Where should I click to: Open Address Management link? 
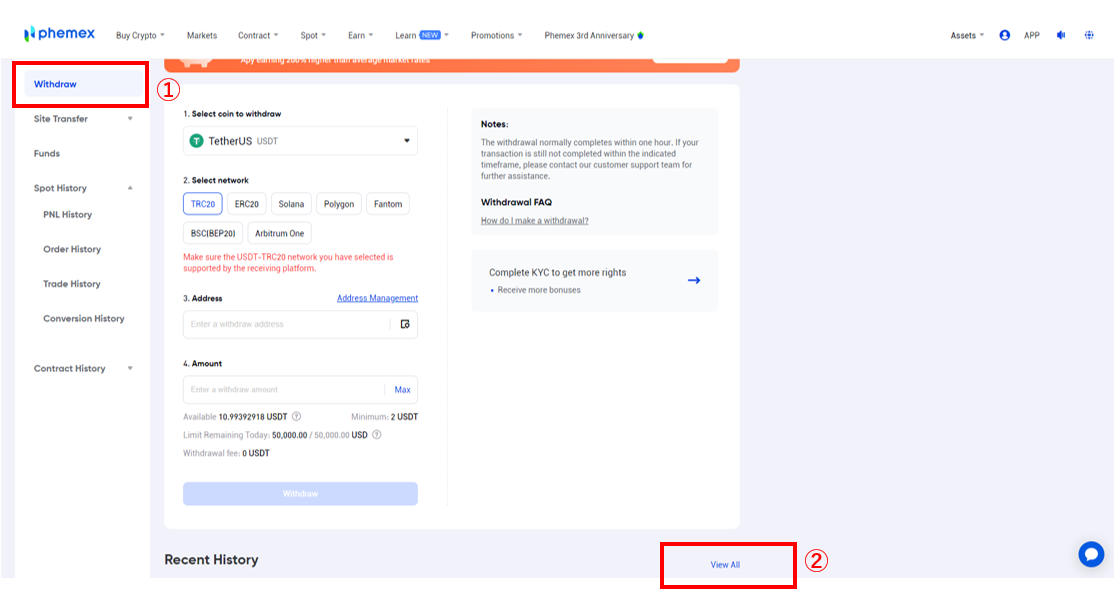point(377,298)
